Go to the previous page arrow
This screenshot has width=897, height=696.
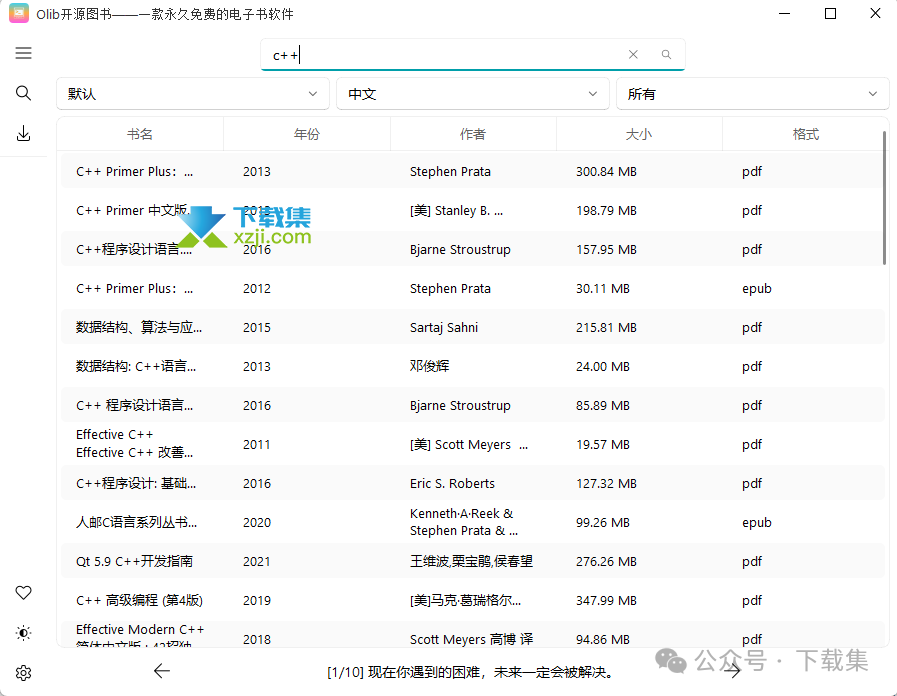click(162, 671)
